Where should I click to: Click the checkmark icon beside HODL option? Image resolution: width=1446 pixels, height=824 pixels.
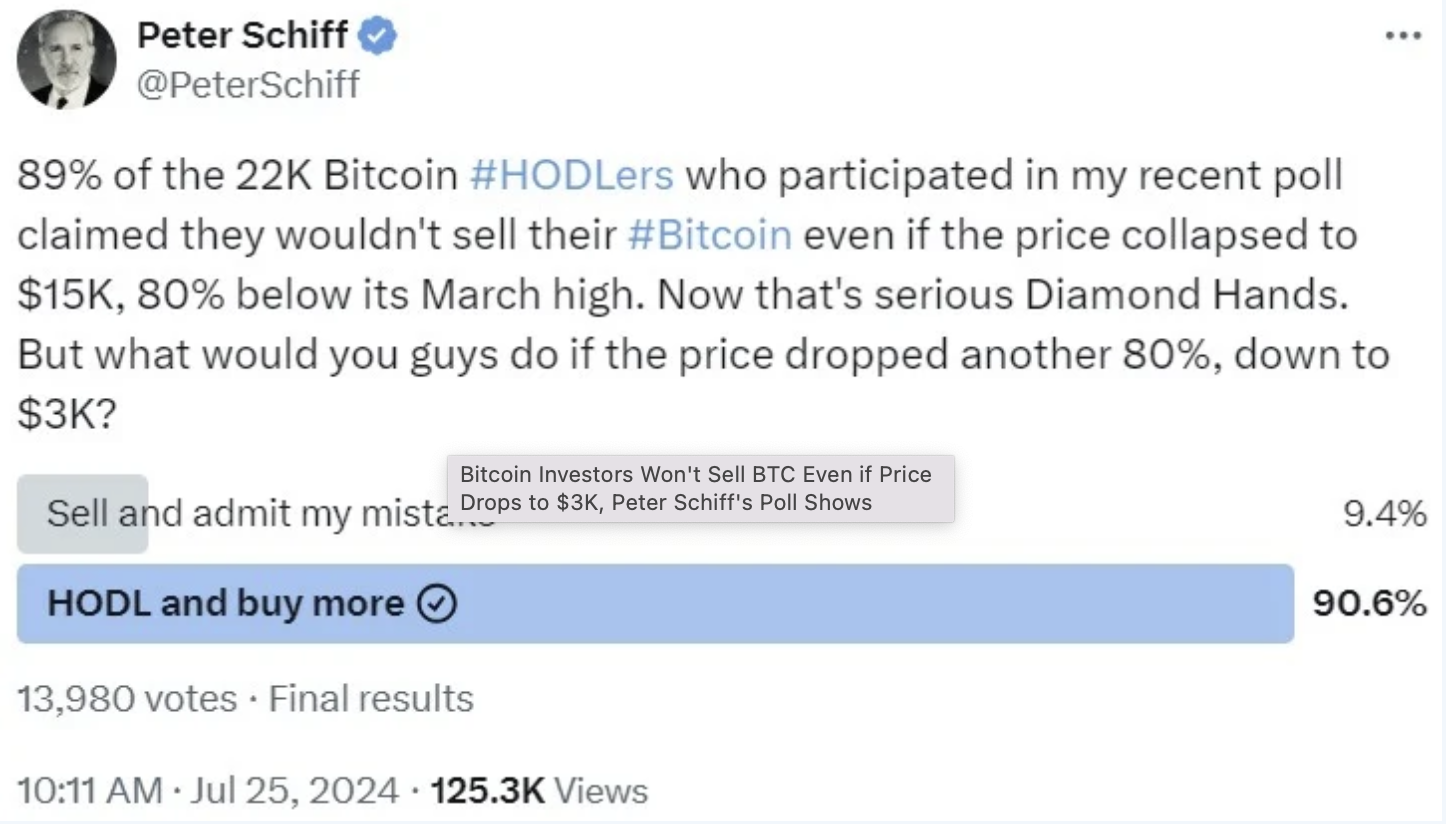click(x=436, y=604)
